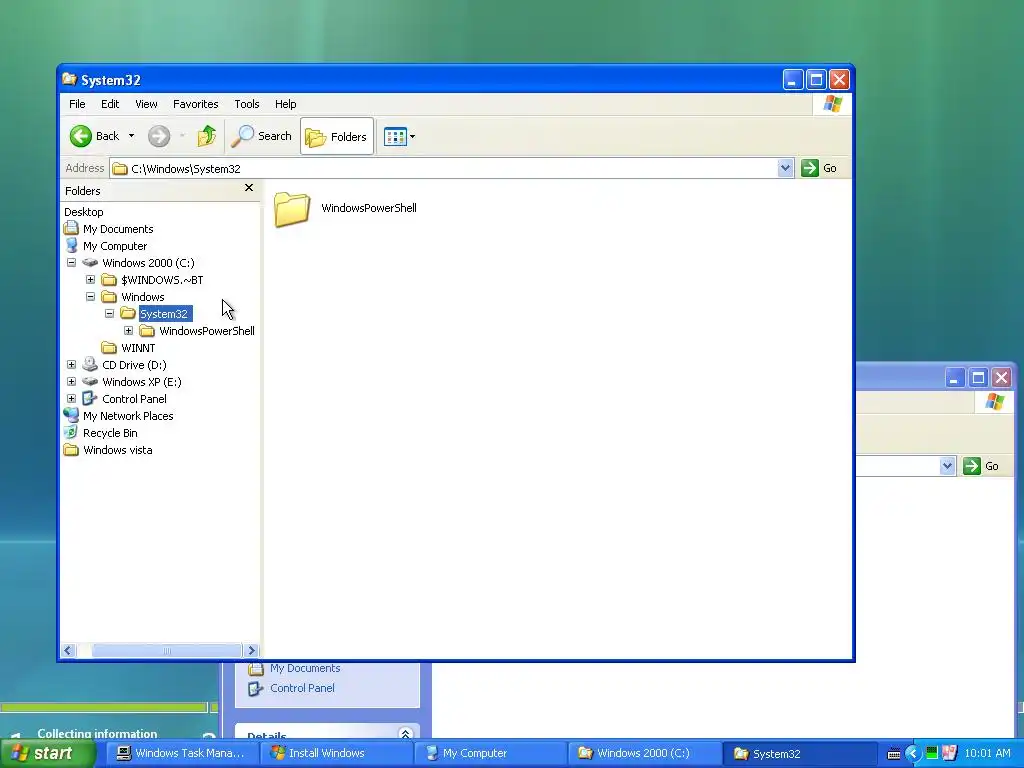Select the large WindowsPowerShell folder icon
Screen dimensions: 1024x768
(292, 209)
